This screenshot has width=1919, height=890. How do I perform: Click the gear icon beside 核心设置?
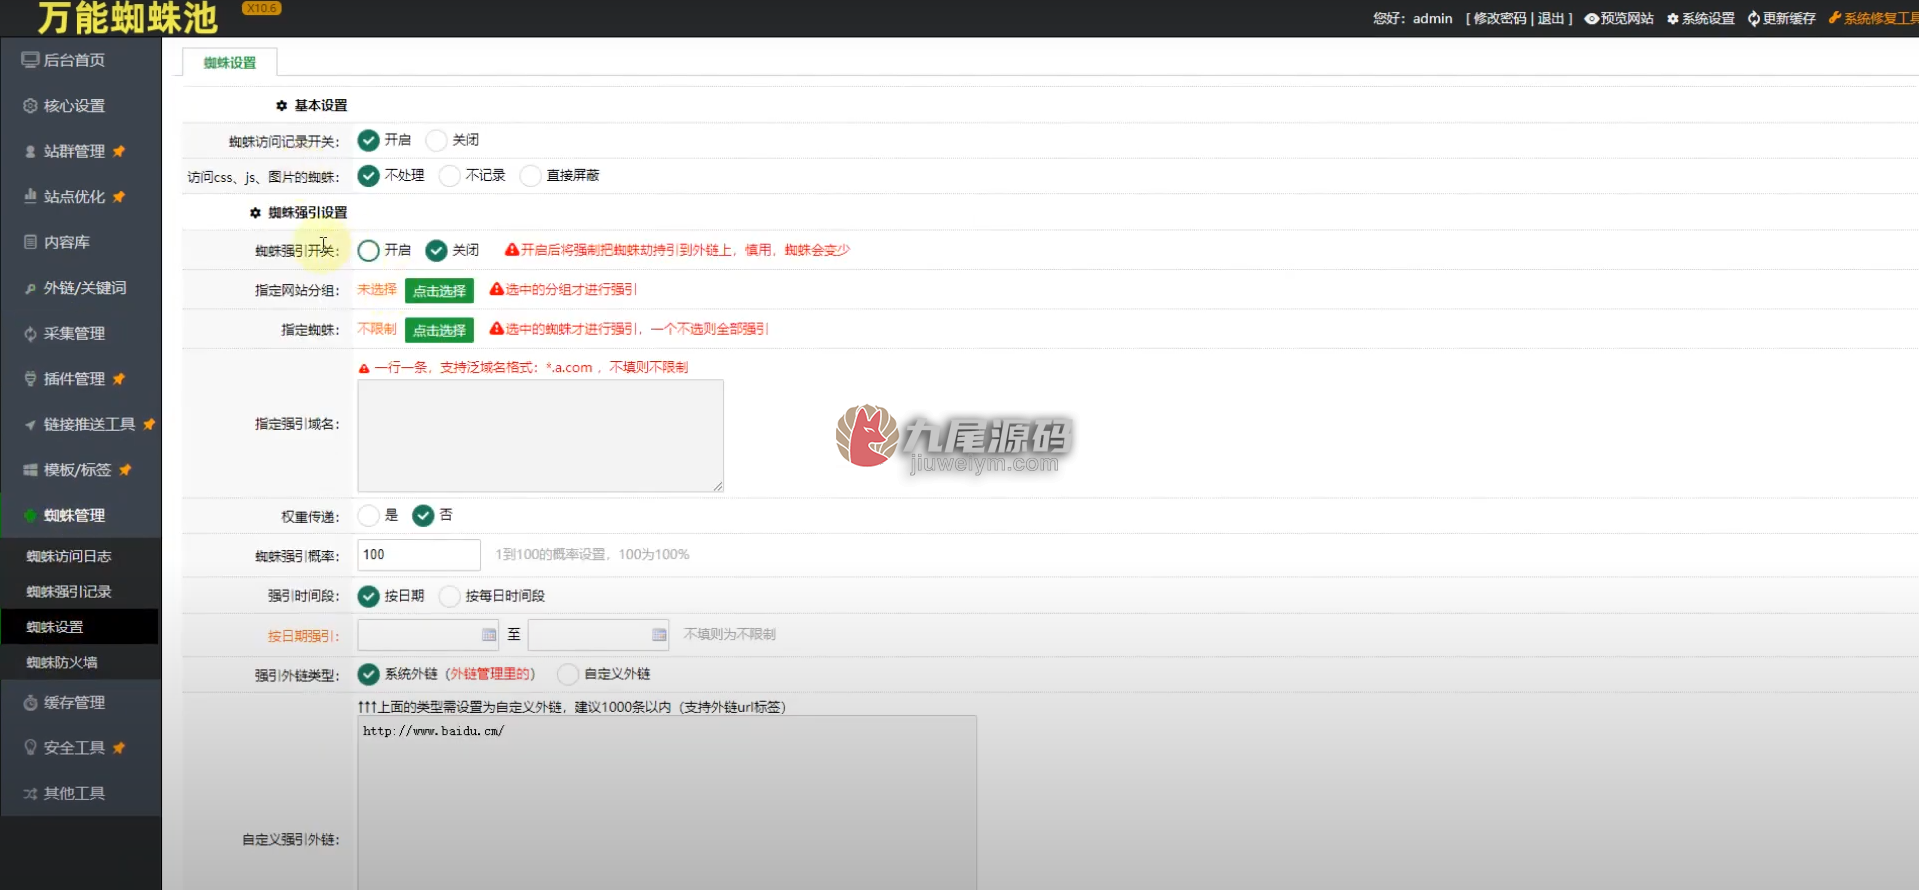(30, 106)
